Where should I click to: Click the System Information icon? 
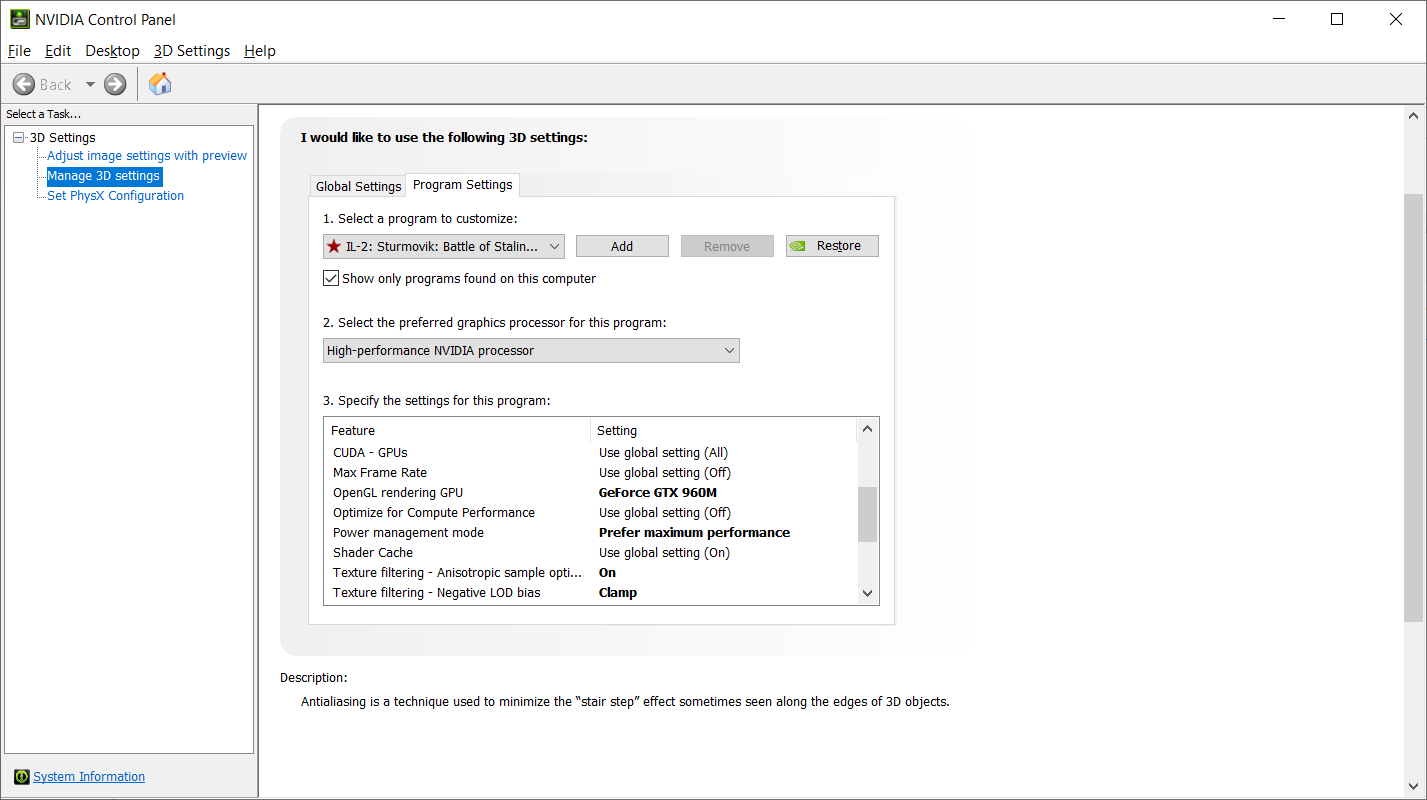click(21, 777)
